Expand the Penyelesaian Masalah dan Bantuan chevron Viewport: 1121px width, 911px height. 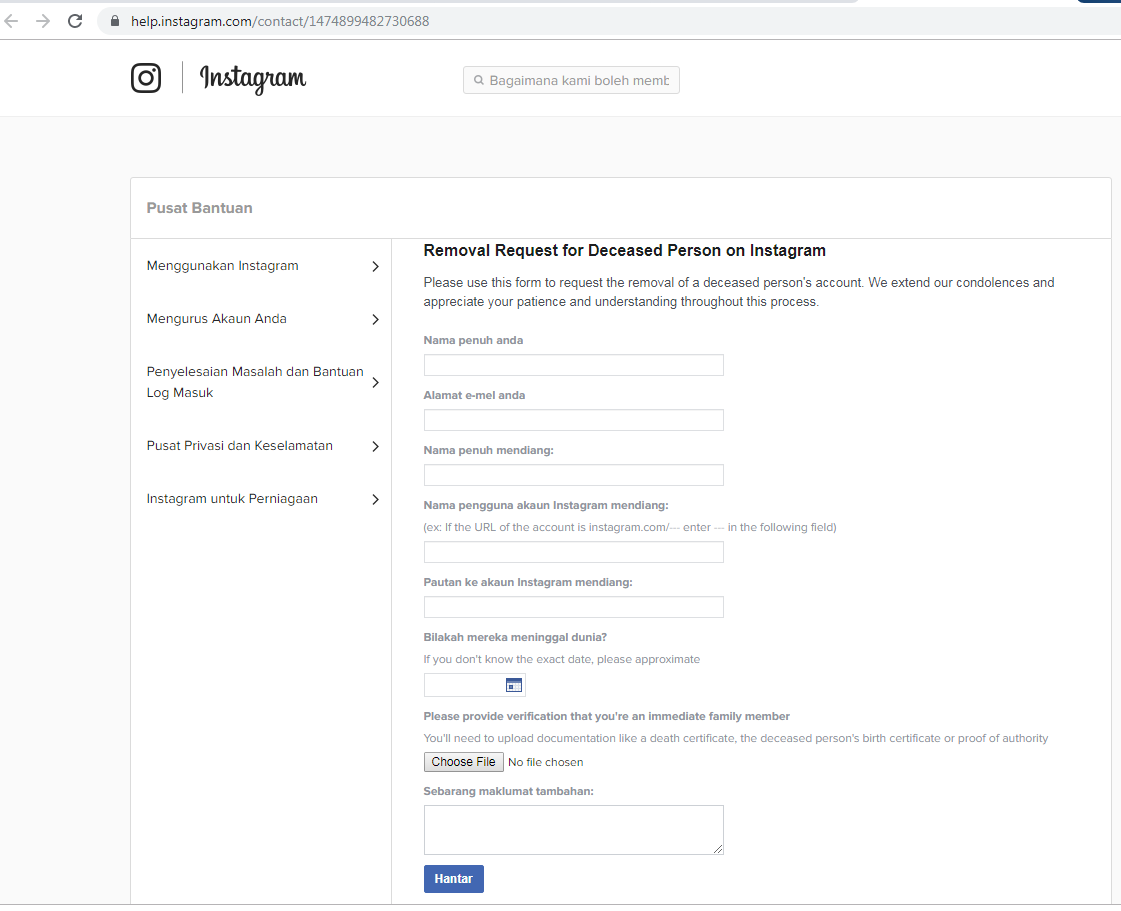tap(375, 383)
